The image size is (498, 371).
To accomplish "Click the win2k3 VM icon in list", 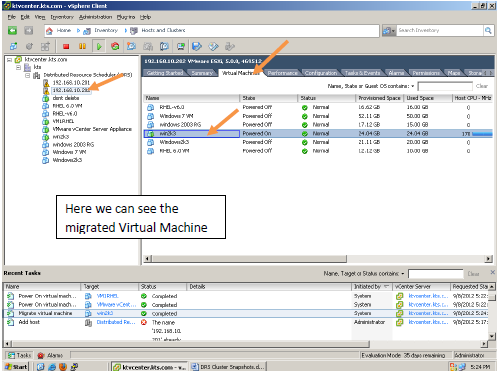I will 151,133.
